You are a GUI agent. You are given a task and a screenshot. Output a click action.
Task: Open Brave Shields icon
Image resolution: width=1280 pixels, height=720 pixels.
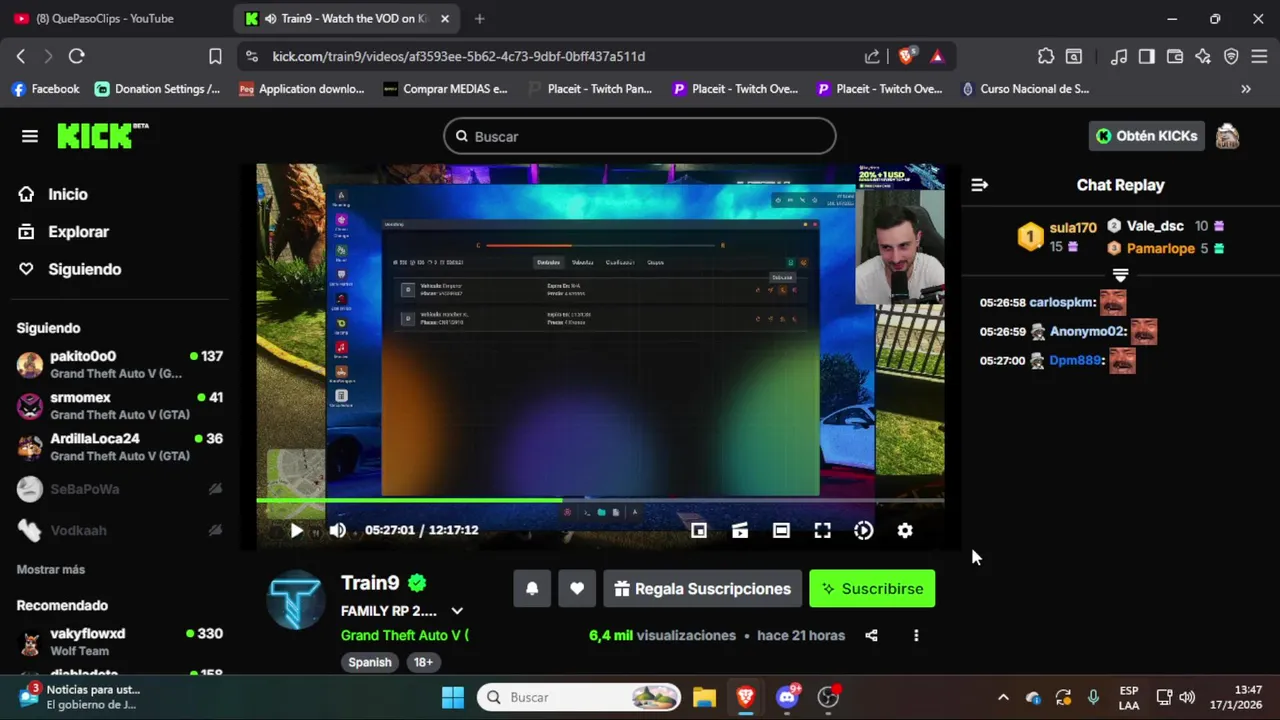pyautogui.click(x=906, y=56)
